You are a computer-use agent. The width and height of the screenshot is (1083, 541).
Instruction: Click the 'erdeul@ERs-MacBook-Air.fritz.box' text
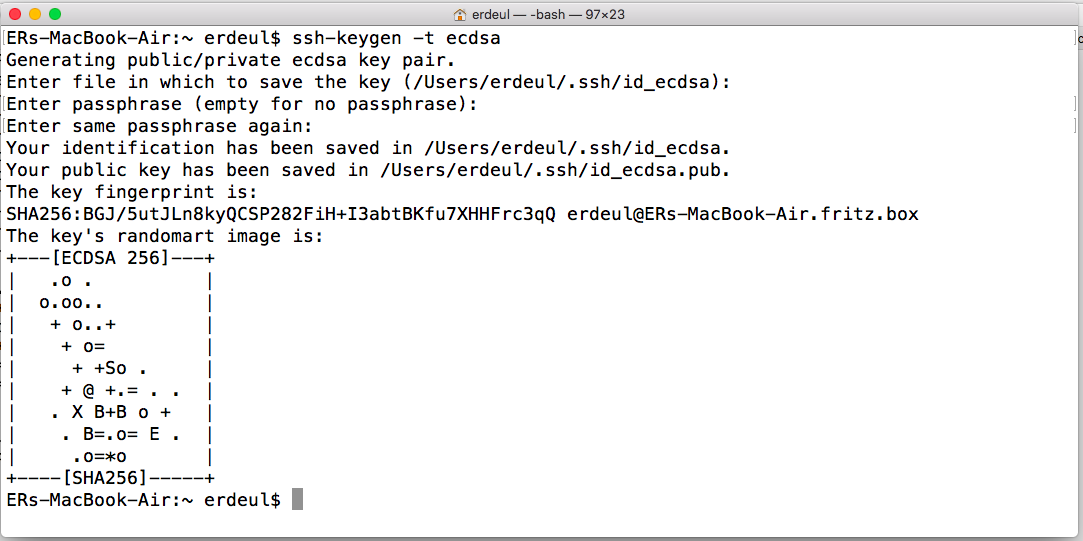click(742, 214)
